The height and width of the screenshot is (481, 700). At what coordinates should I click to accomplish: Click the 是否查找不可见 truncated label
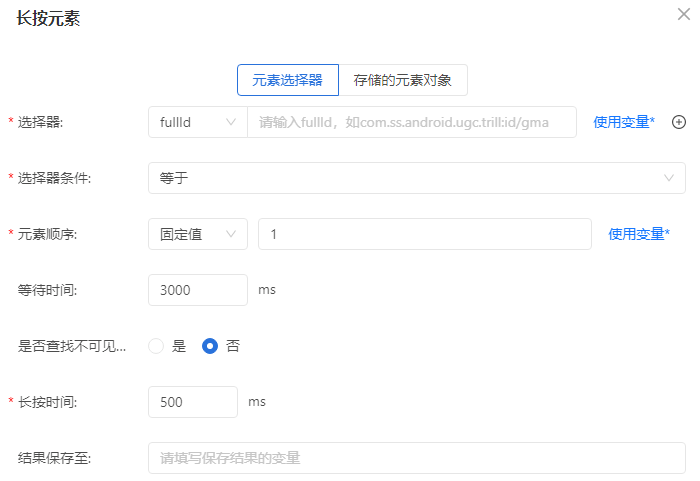click(x=72, y=346)
